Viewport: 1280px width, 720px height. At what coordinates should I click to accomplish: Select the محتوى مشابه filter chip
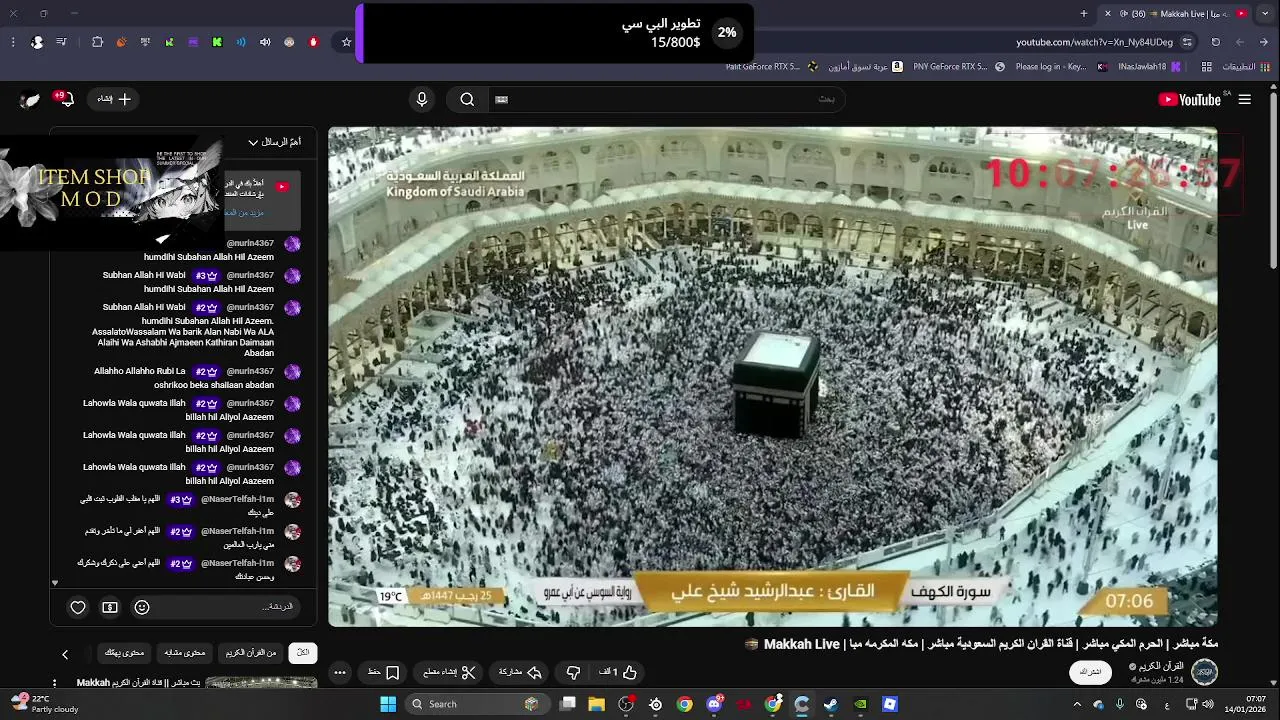[185, 653]
